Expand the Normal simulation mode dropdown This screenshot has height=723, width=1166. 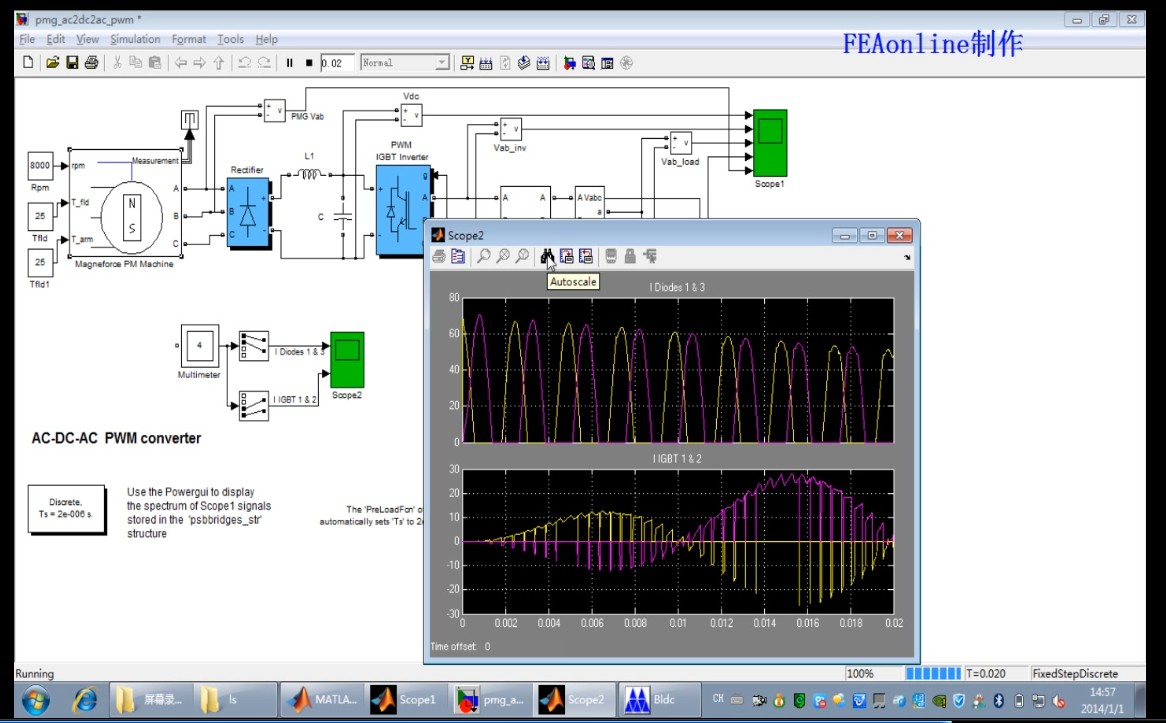pyautogui.click(x=441, y=63)
